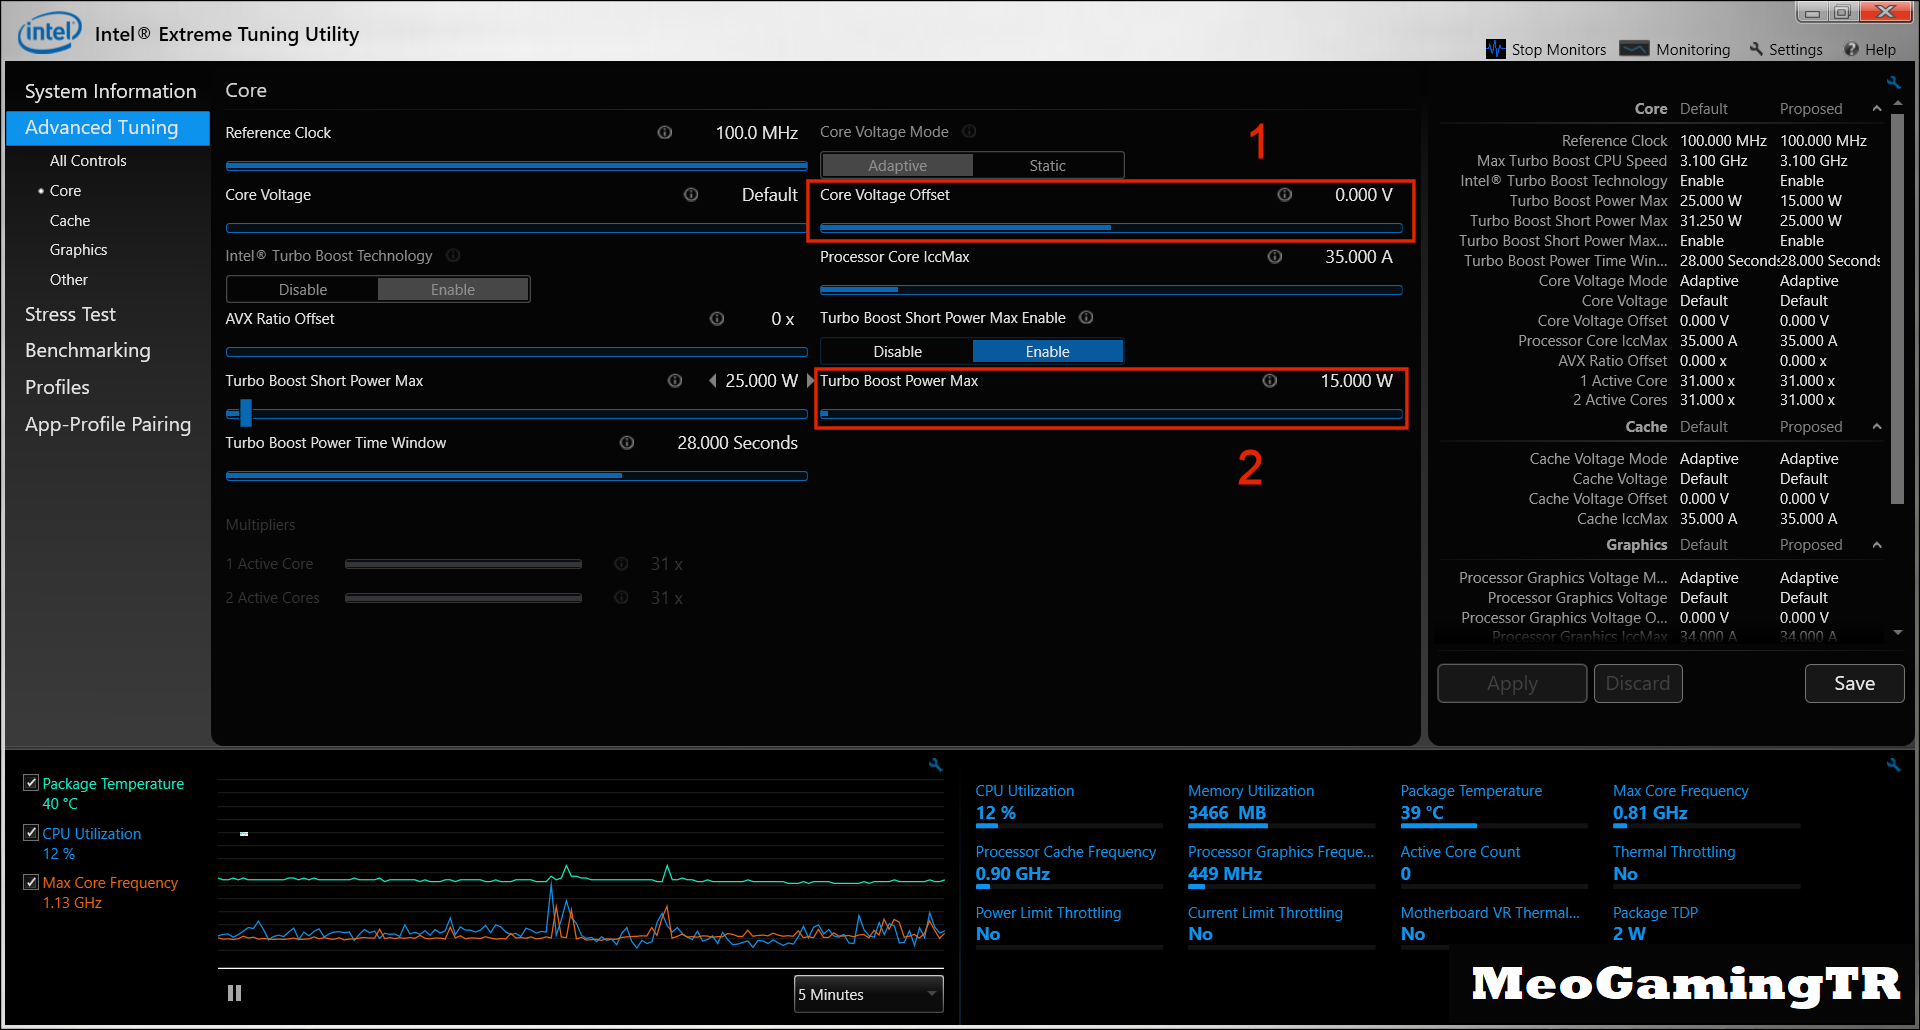Enable Turbo Boost Short Power Max

(1048, 351)
